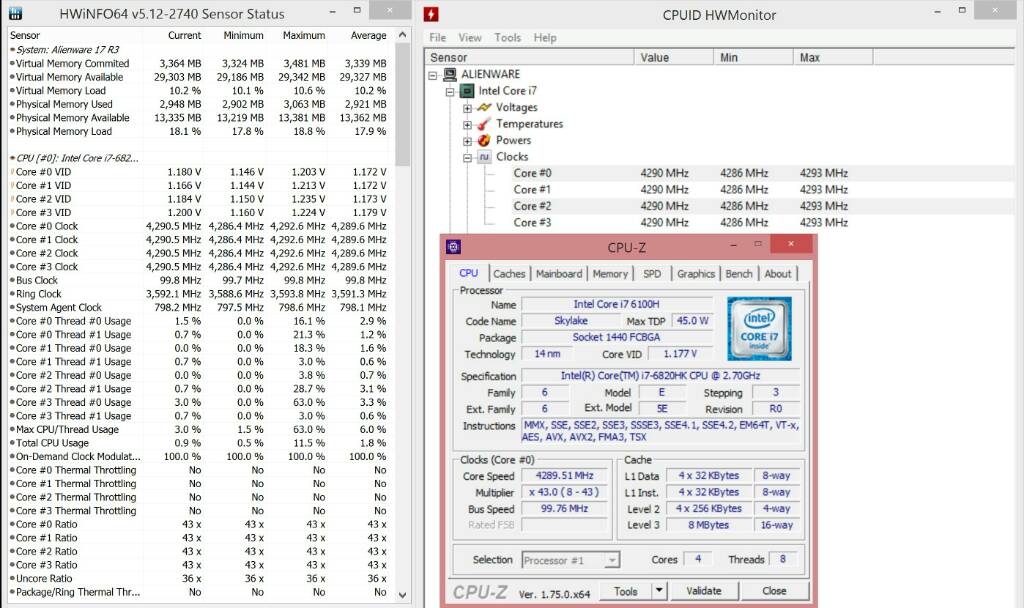Click the Multiplier value field in CPU-Z
This screenshot has width=1024, height=608.
(564, 492)
